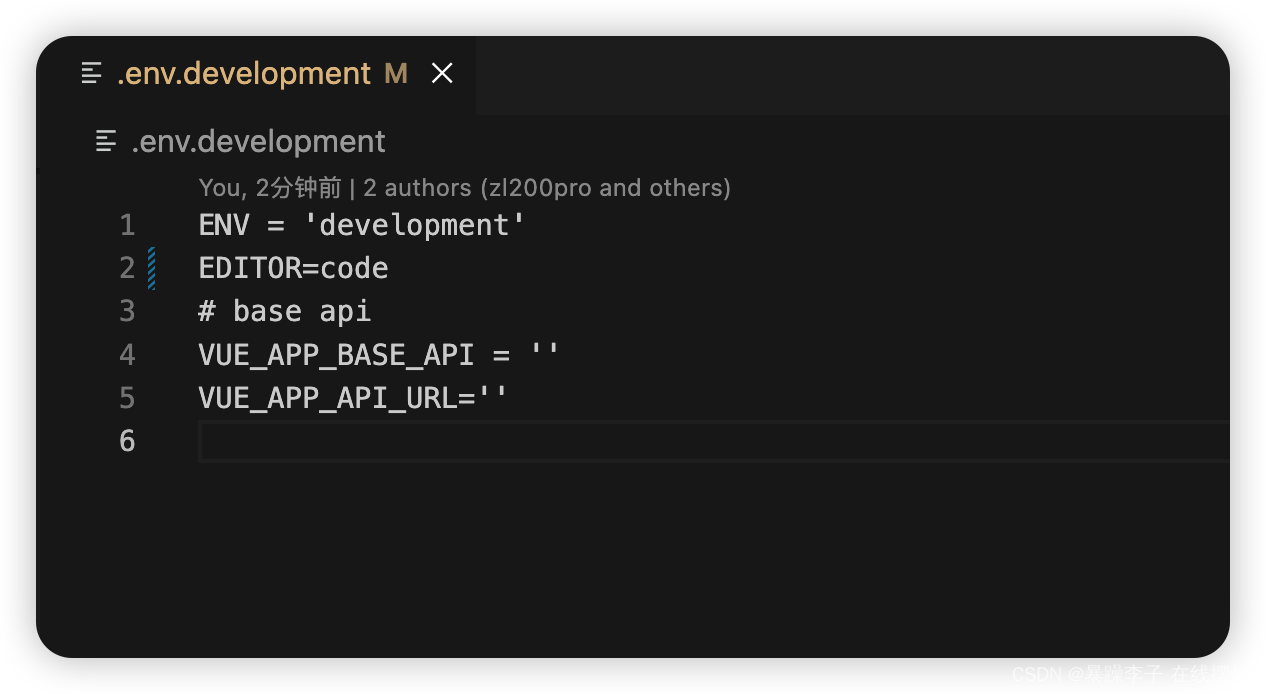Click the M modified indicator in the tab
1266x694 pixels.
[396, 74]
